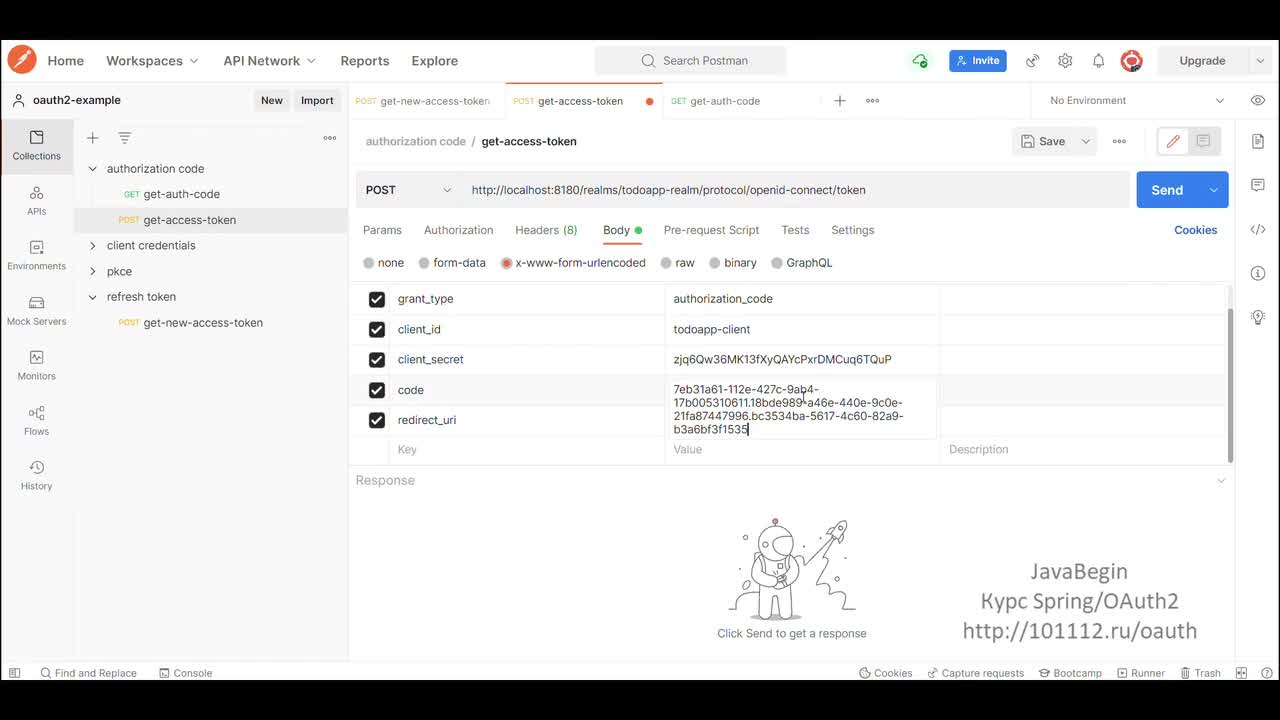Open the code snippet icon in right sidebar
The image size is (1280, 720).
1258,229
